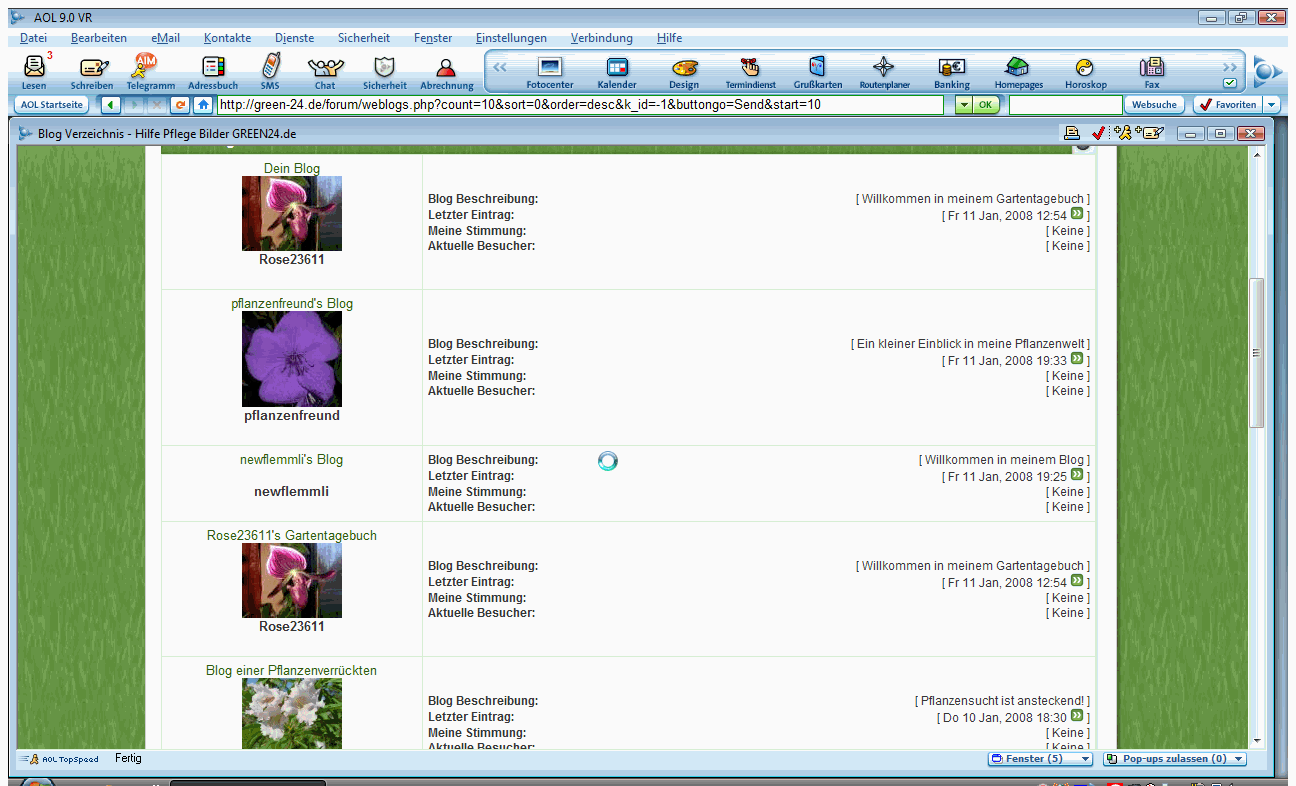This screenshot has width=1296, height=786.
Task: Open newflemmli's Blog link
Action: coord(292,460)
